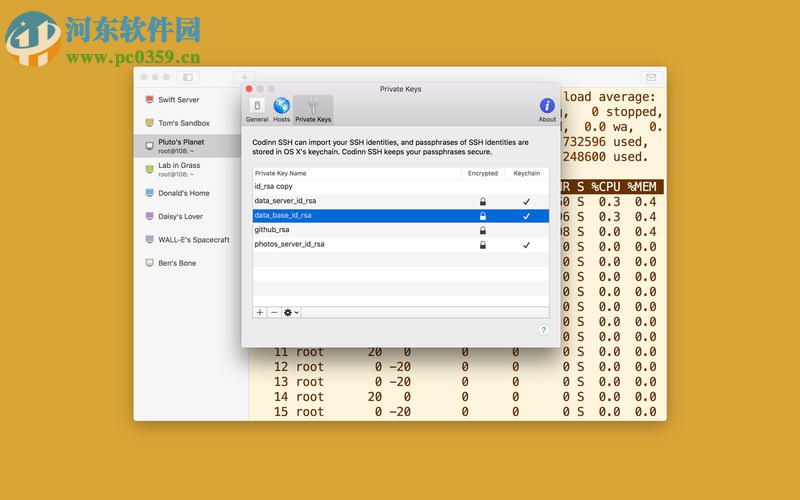800x500 pixels.
Task: Click the red monitor icon for Swift Server
Action: [149, 99]
